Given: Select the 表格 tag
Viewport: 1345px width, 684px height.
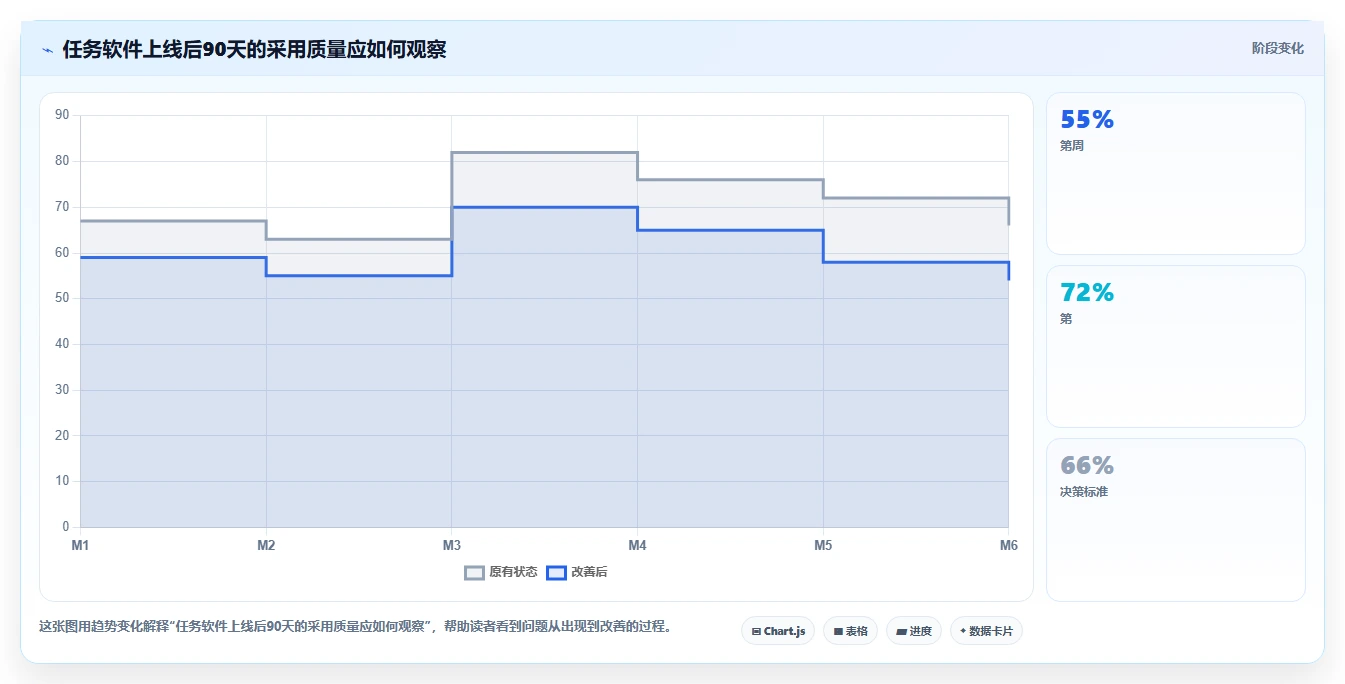Looking at the screenshot, I should point(851,631).
